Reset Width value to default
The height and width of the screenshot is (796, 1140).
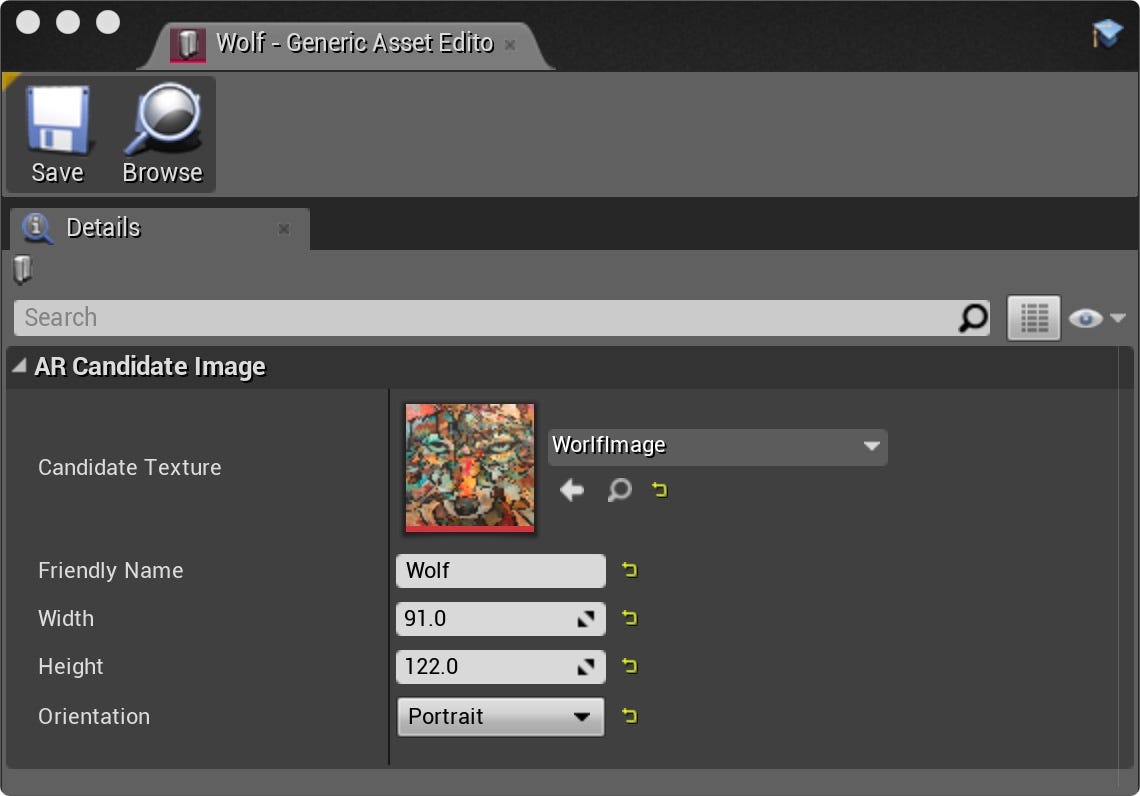[x=630, y=618]
